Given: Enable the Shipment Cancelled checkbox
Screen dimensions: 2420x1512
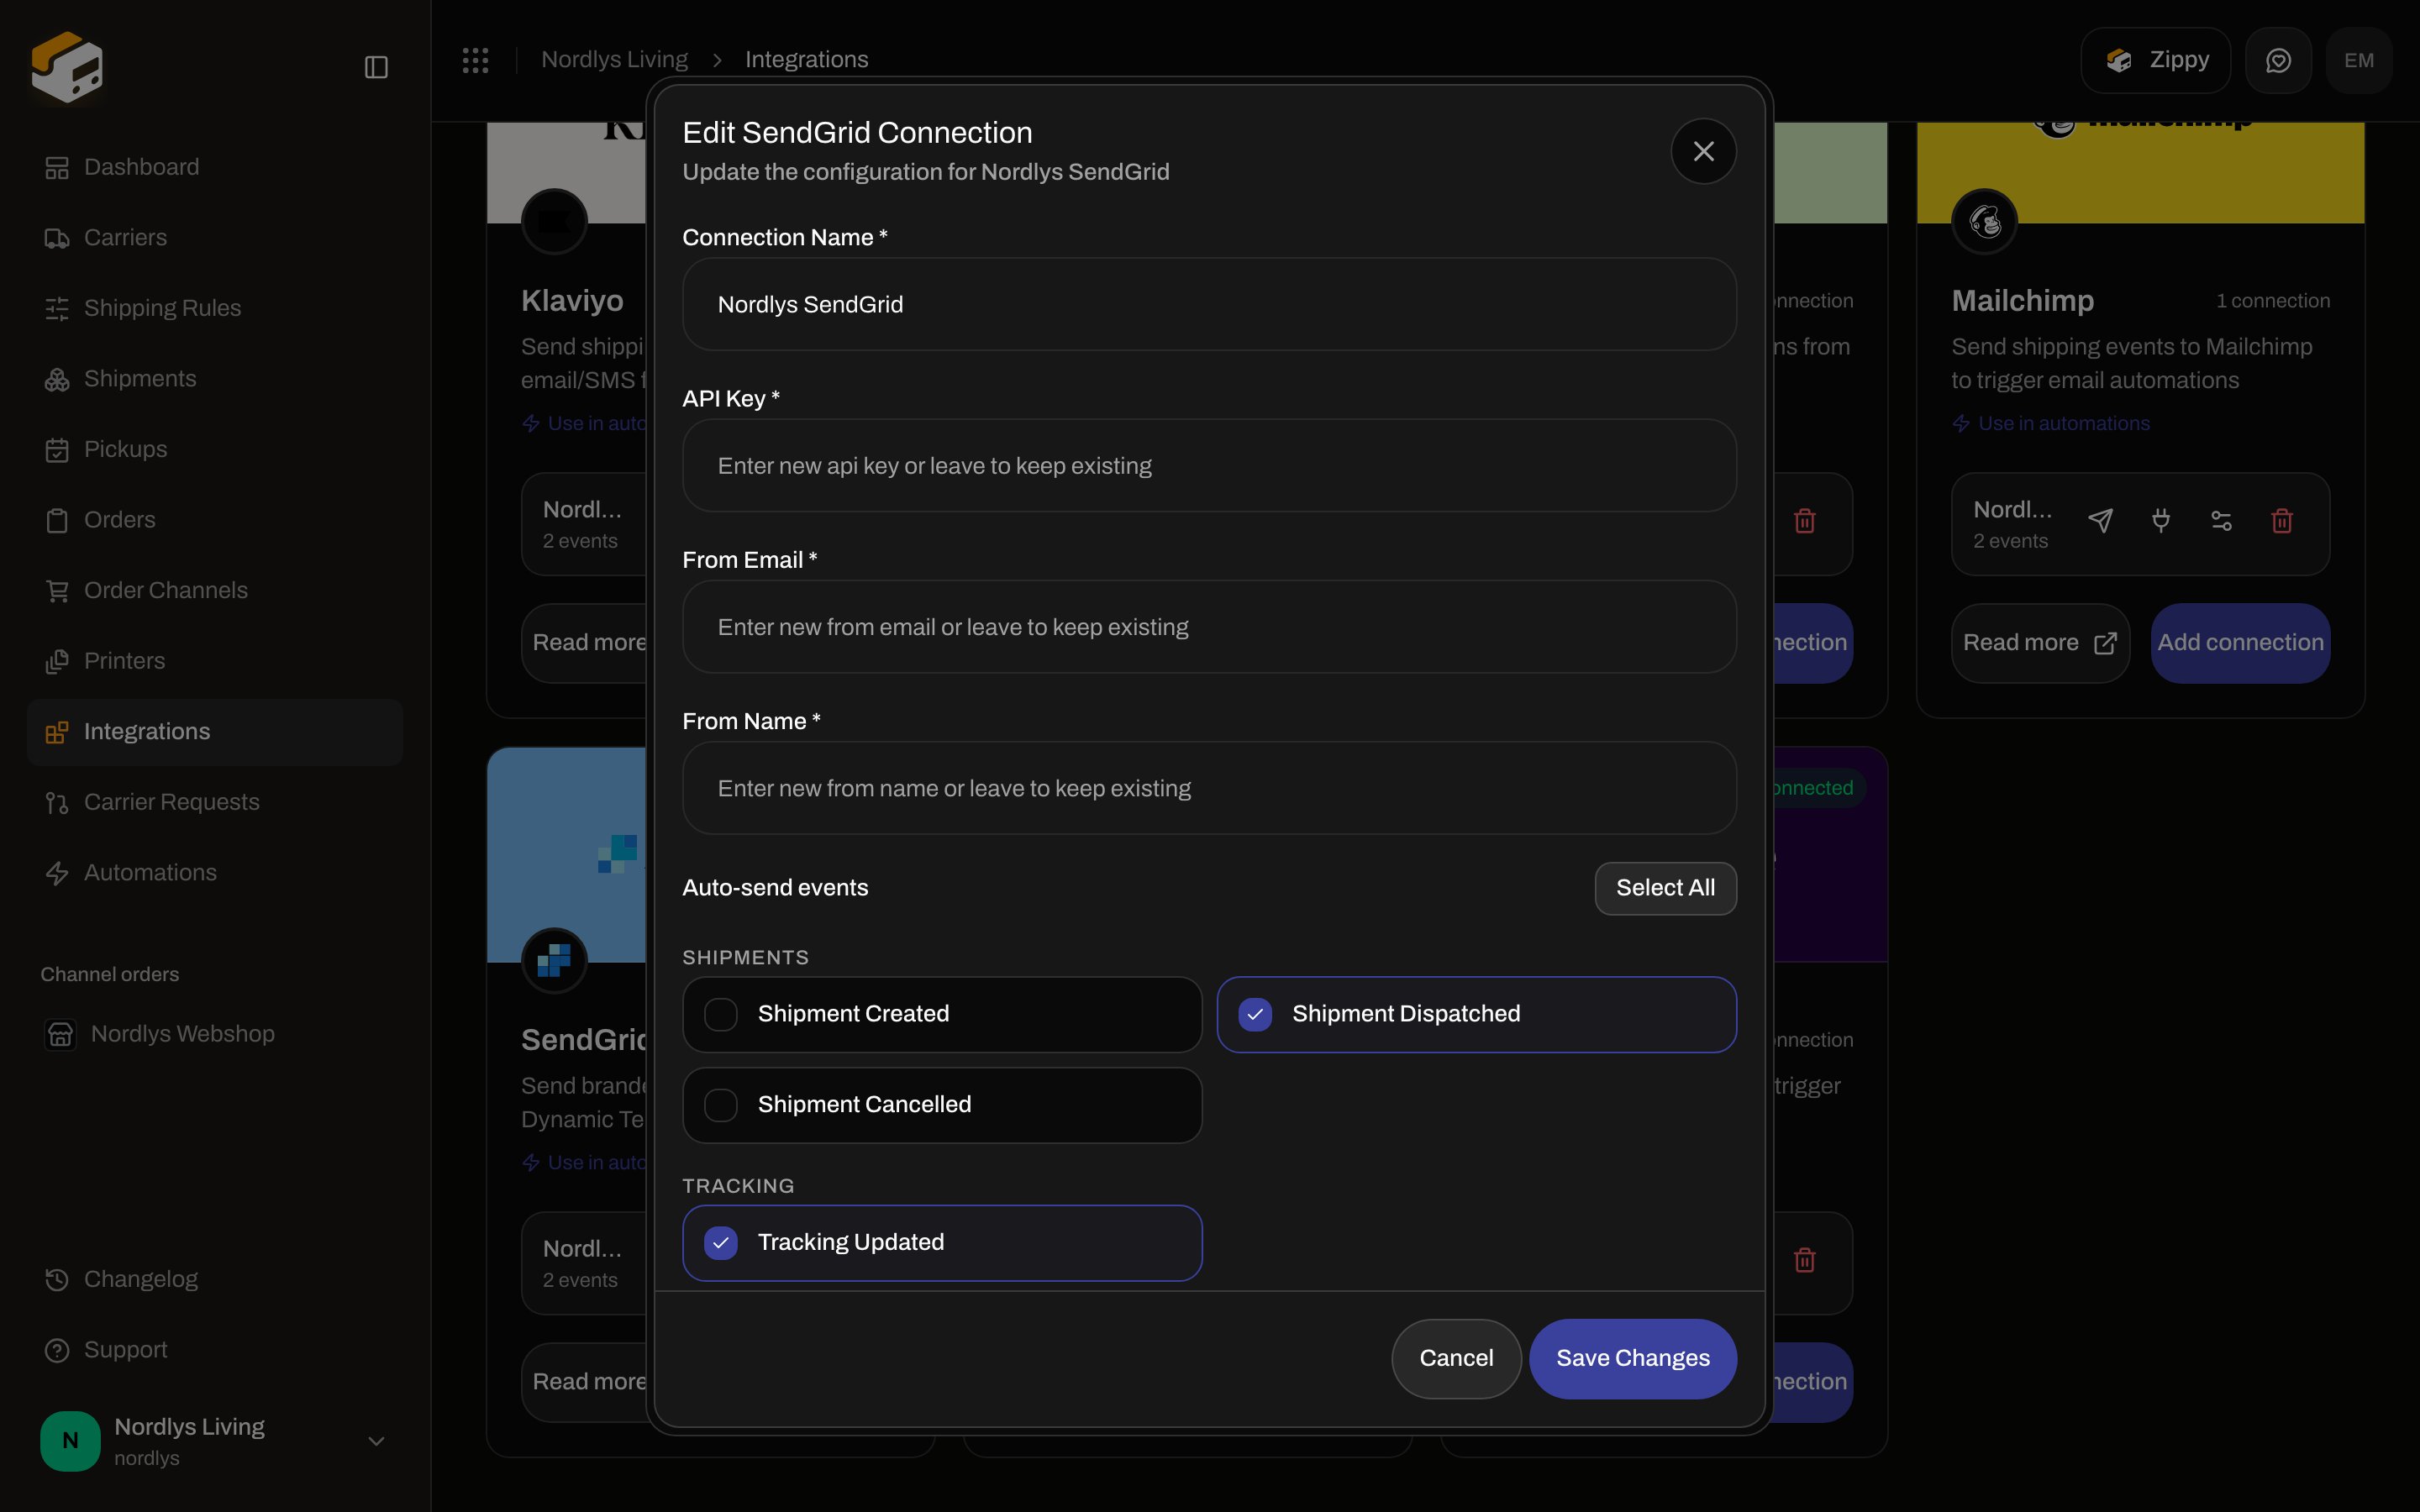Looking at the screenshot, I should tap(721, 1105).
